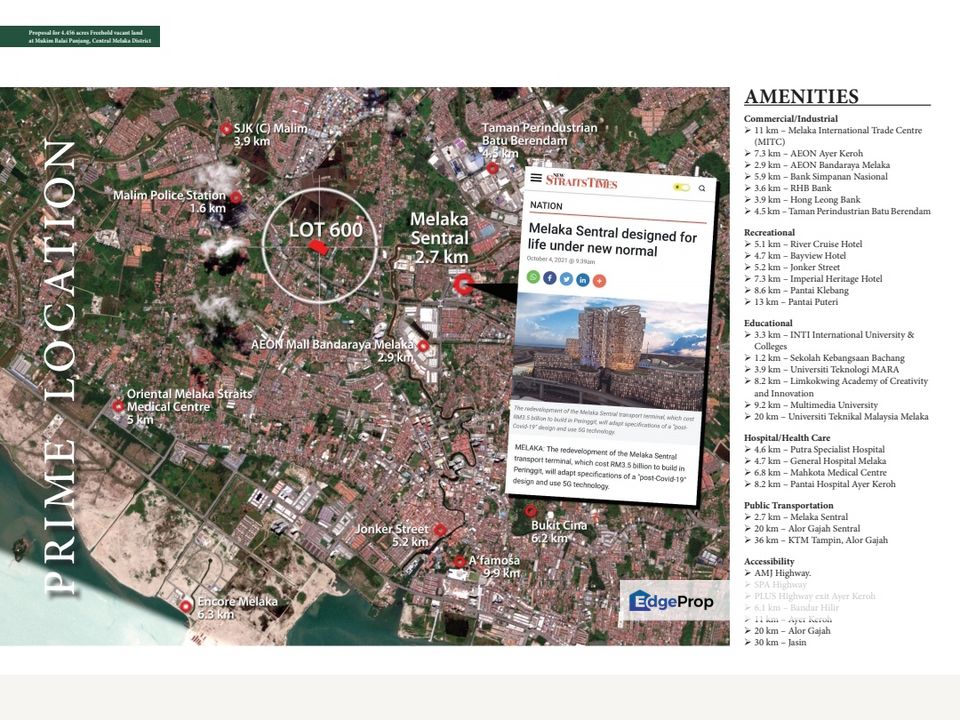Viewport: 960px width, 720px height.
Task: Click the Malim Police Station map pin
Action: coord(235,197)
